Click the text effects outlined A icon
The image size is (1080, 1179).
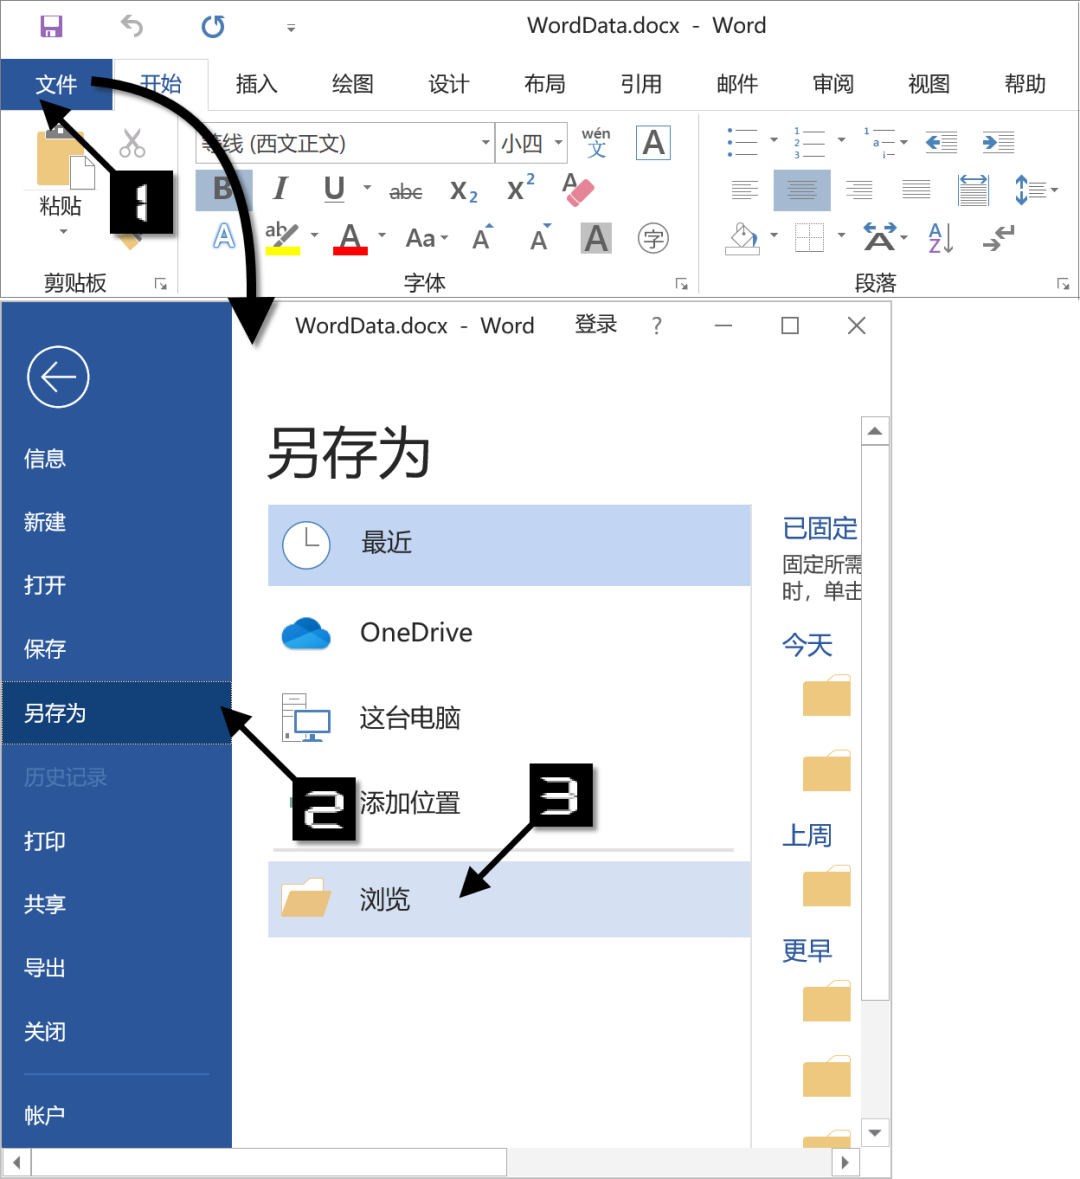[224, 238]
